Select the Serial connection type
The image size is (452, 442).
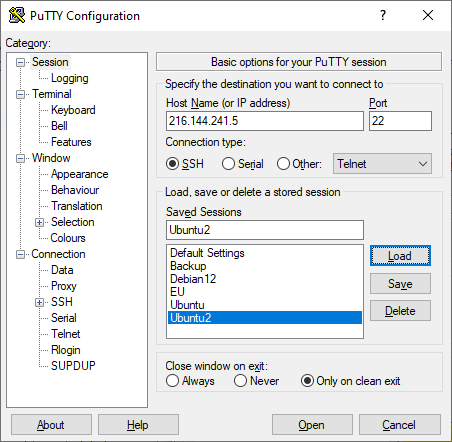click(x=228, y=164)
